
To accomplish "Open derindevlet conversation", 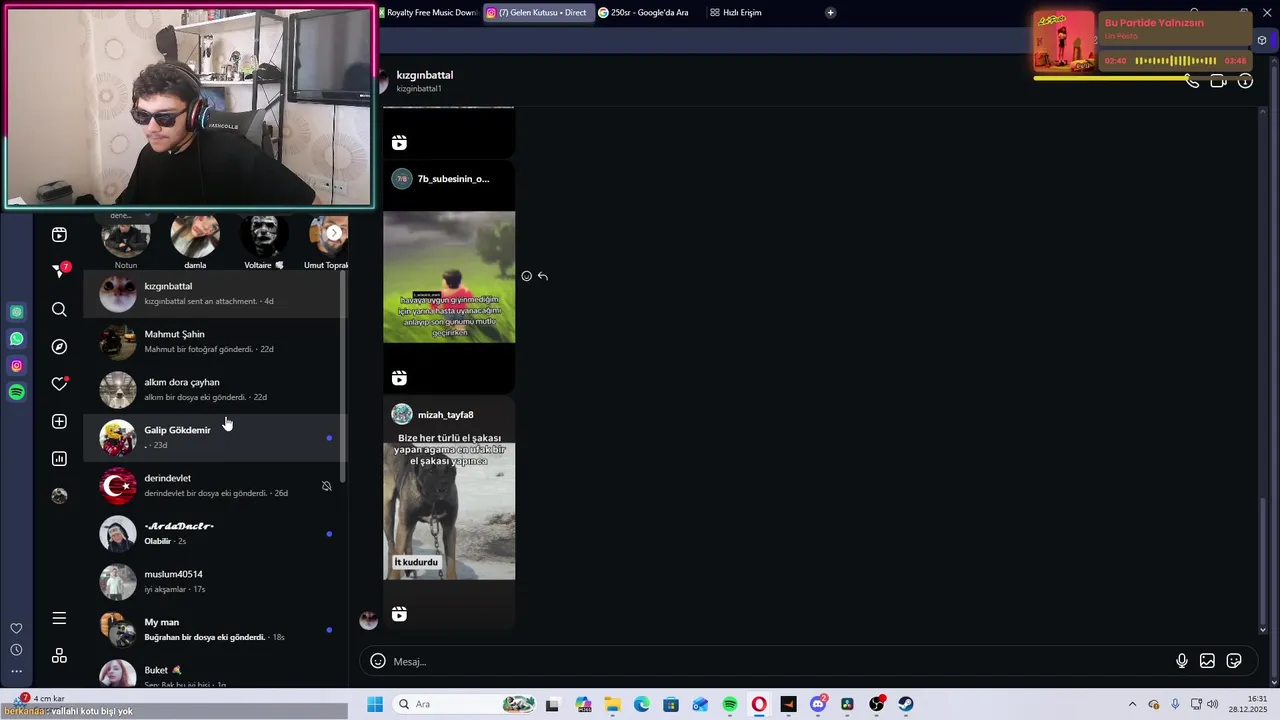I will (214, 486).
